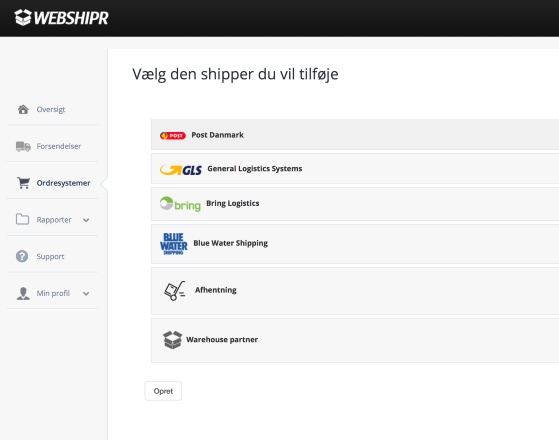Click the Webshipr logo in header

click(x=61, y=17)
